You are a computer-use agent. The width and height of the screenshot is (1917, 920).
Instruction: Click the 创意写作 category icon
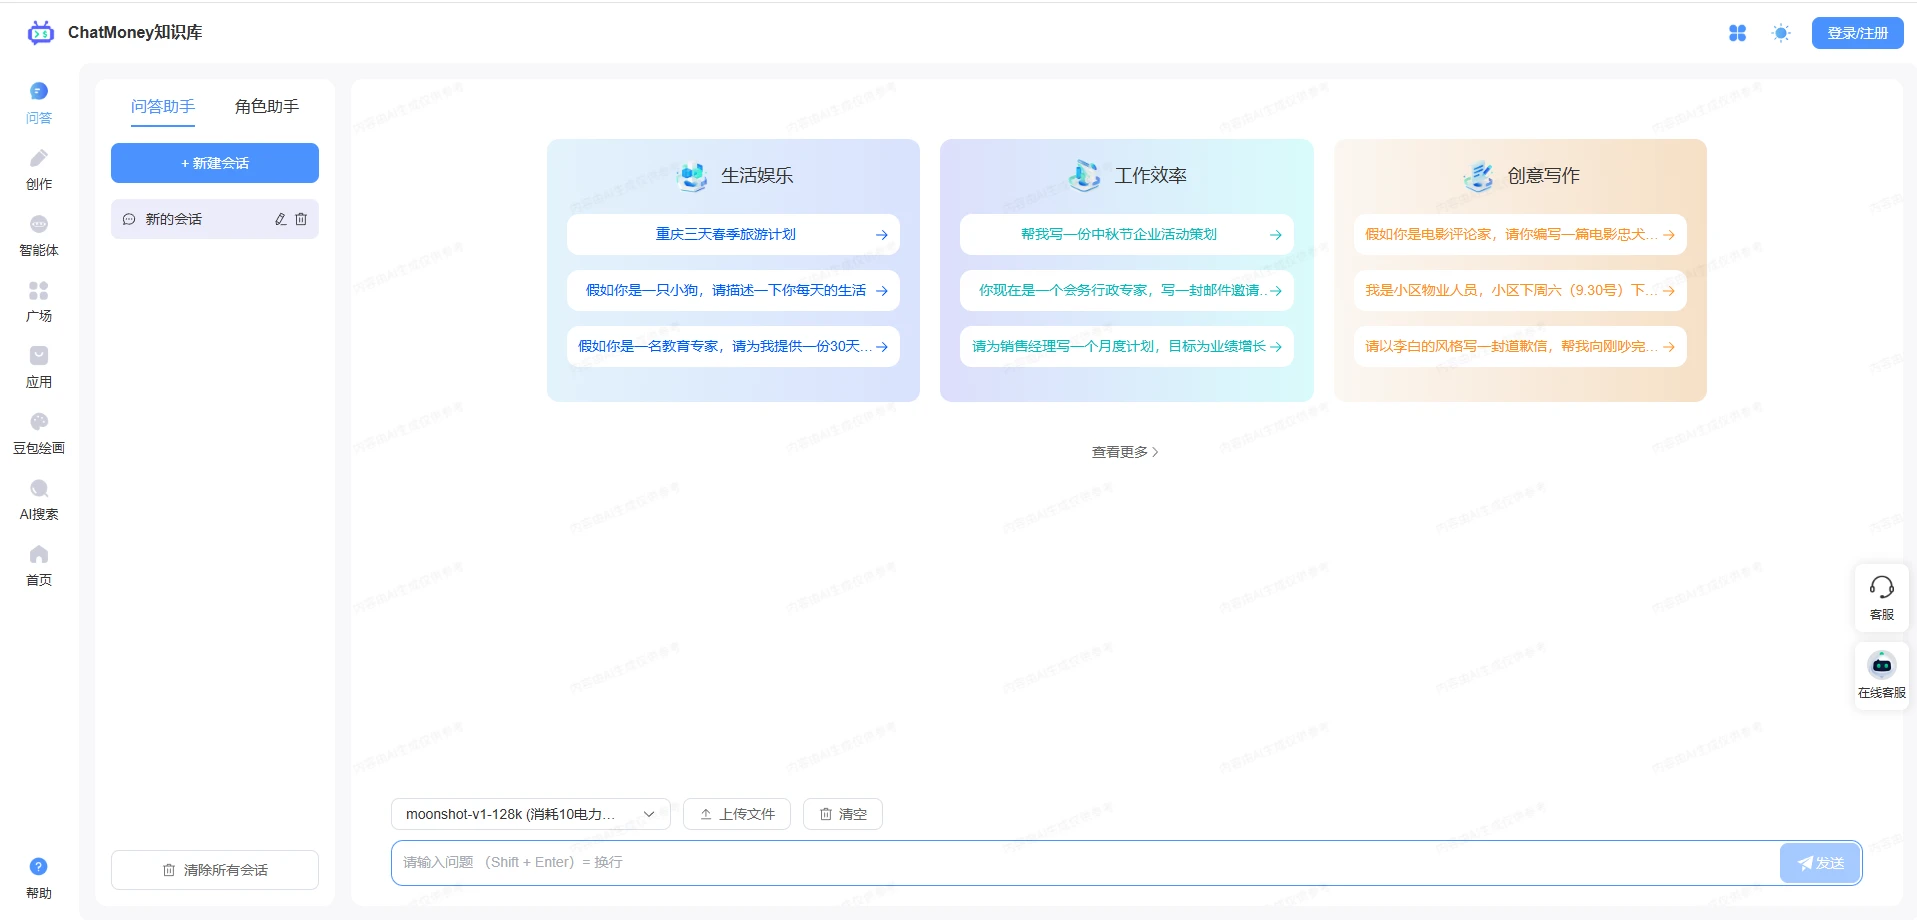[x=1478, y=176]
